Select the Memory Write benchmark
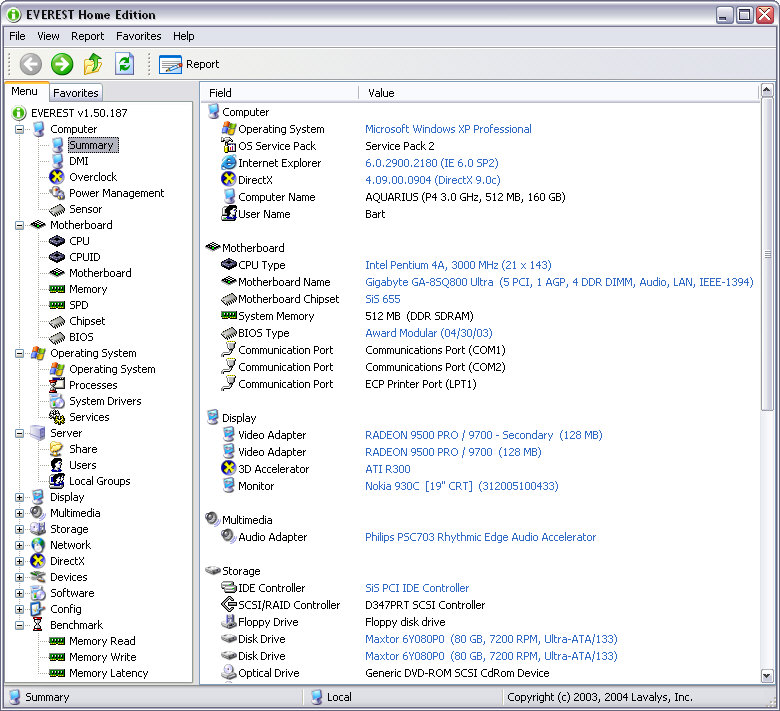Screen dimensions: 780x711 coord(102,657)
